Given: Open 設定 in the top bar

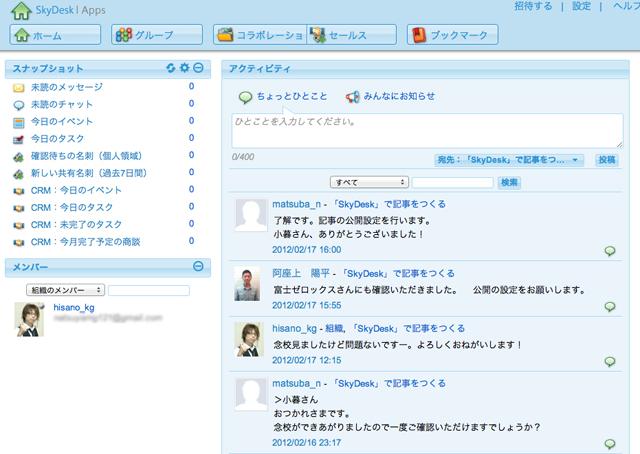Looking at the screenshot, I should pyautogui.click(x=581, y=6).
